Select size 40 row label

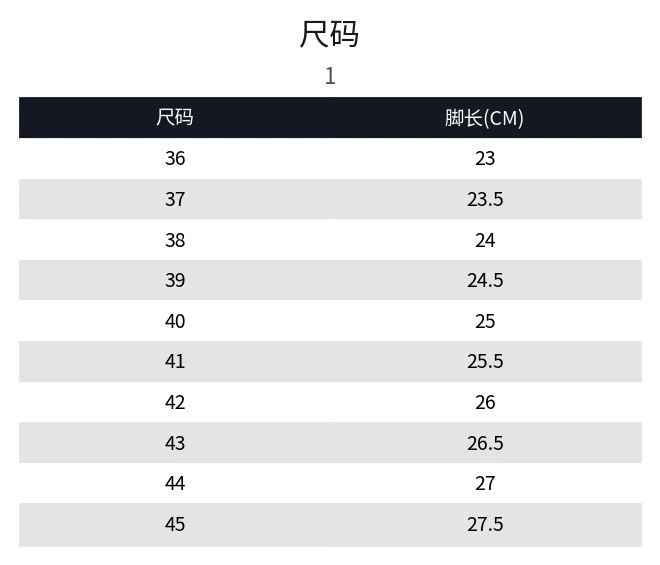(175, 321)
